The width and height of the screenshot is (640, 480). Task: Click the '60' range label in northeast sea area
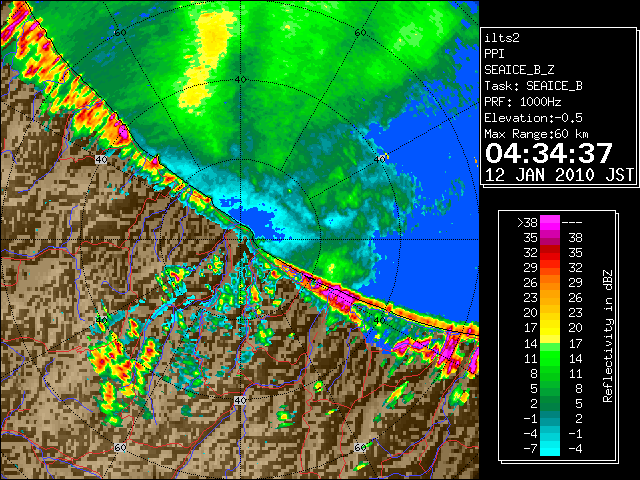[x=360, y=32]
